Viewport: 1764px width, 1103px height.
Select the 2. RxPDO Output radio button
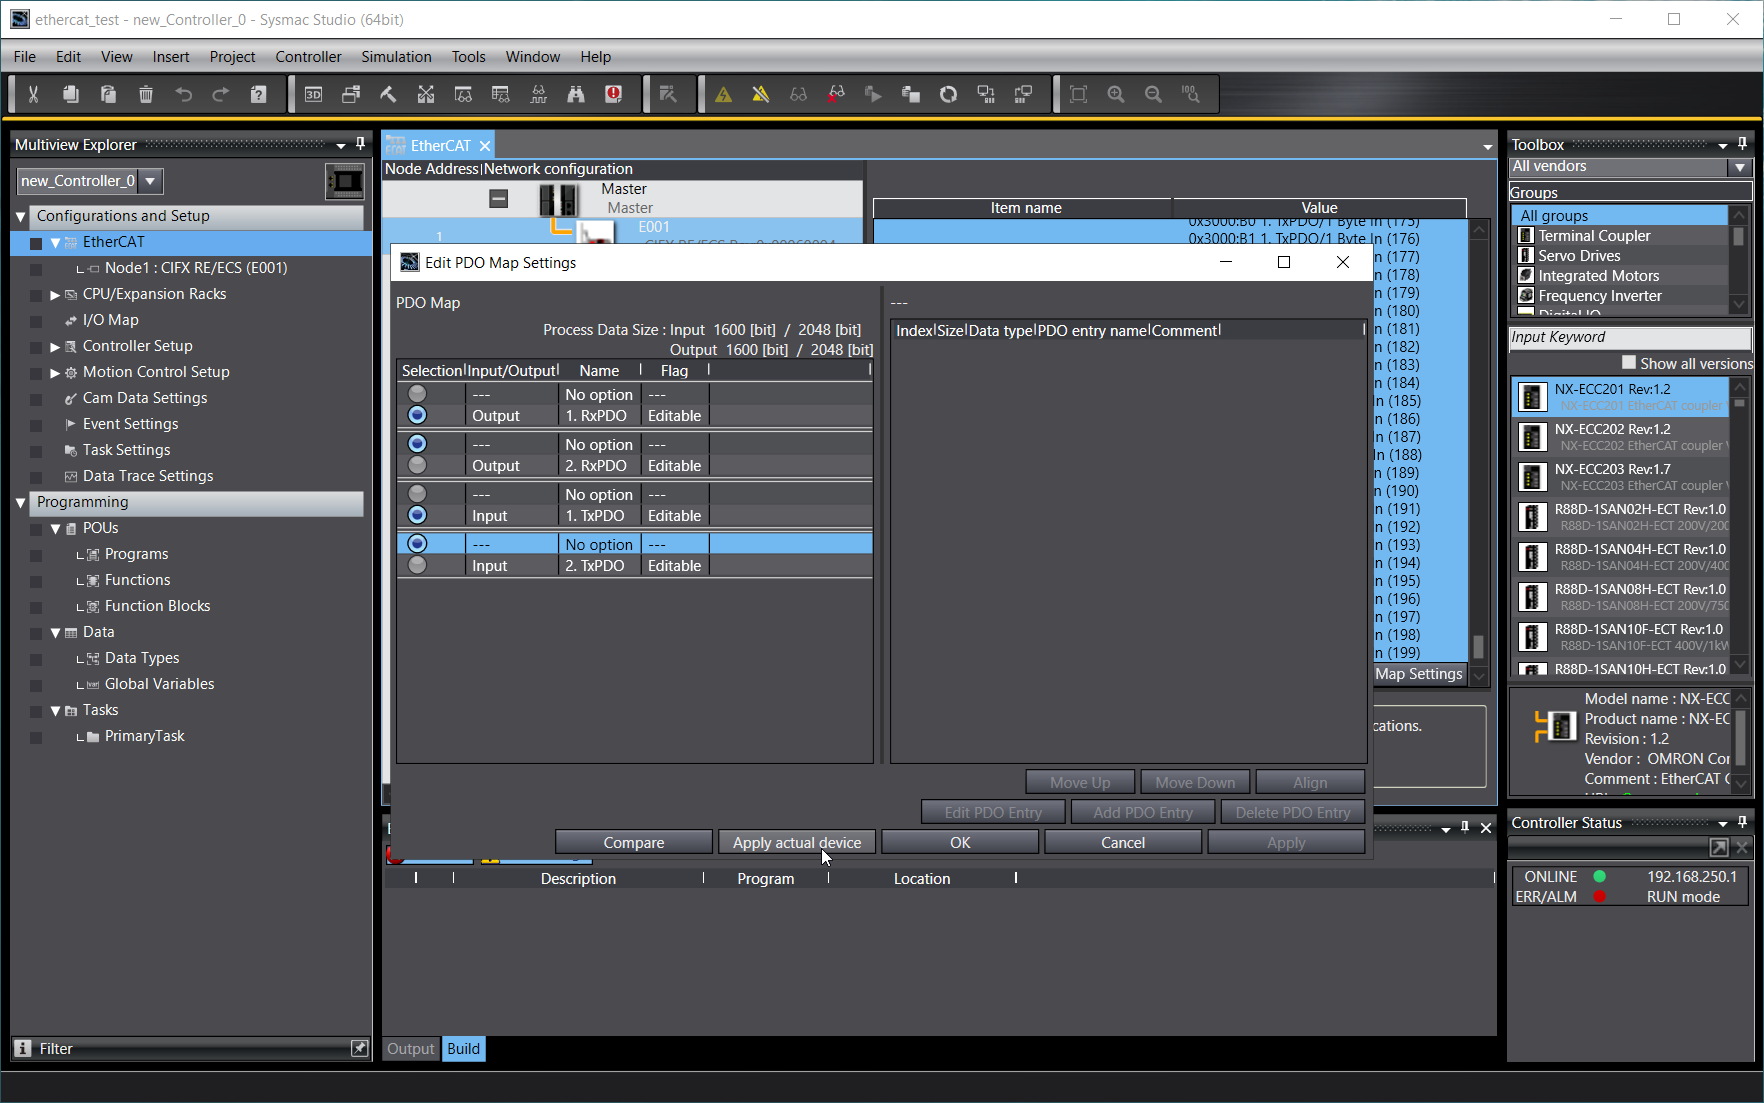pos(417,465)
